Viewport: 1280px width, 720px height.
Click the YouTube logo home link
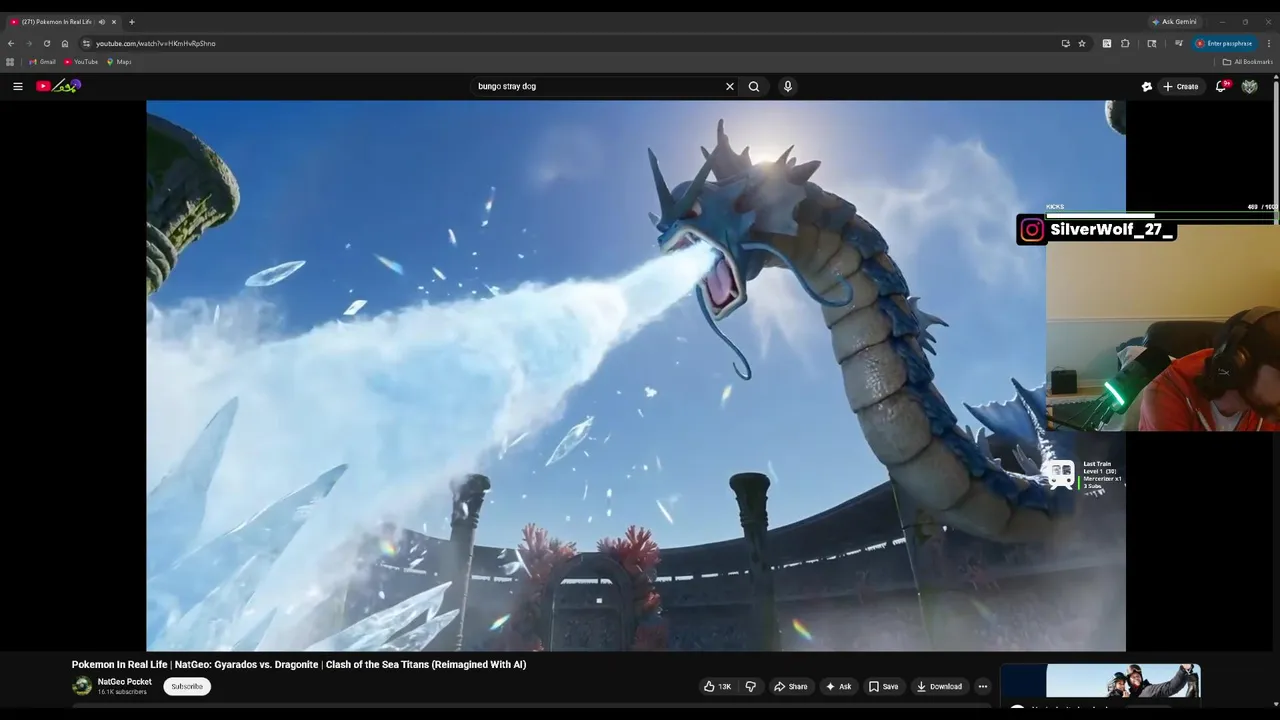pos(58,86)
